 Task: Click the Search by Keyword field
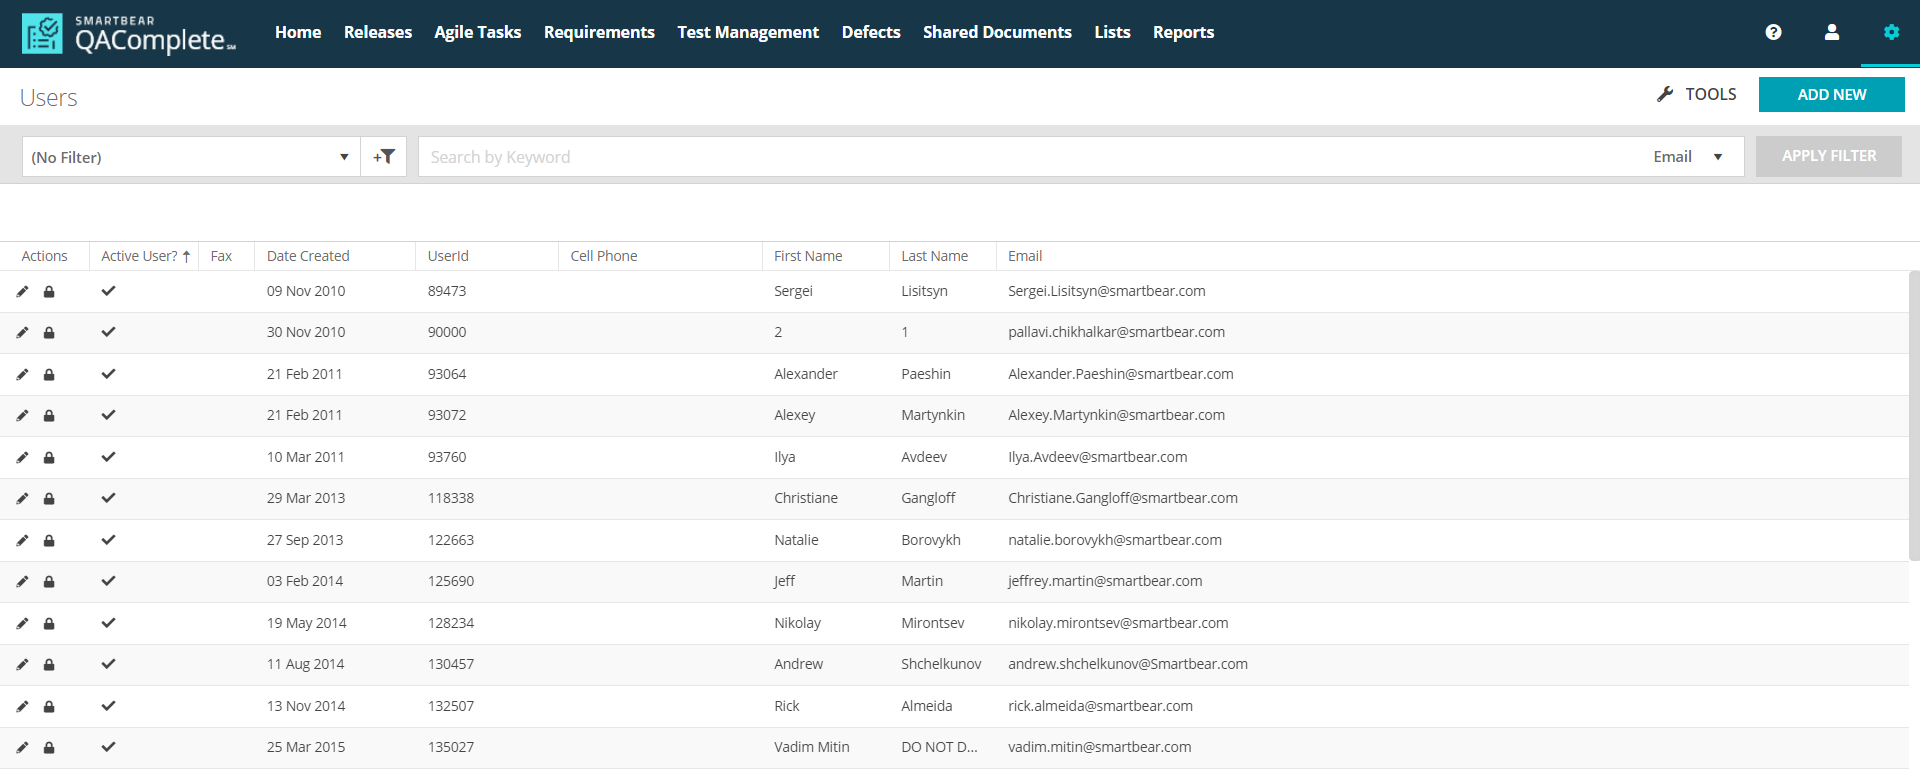click(1030, 157)
